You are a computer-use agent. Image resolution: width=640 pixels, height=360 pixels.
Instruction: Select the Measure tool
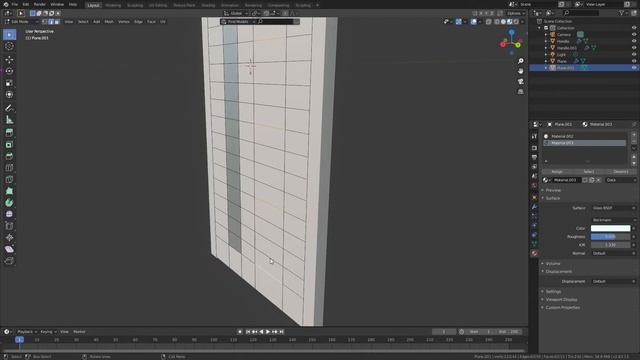(9, 120)
